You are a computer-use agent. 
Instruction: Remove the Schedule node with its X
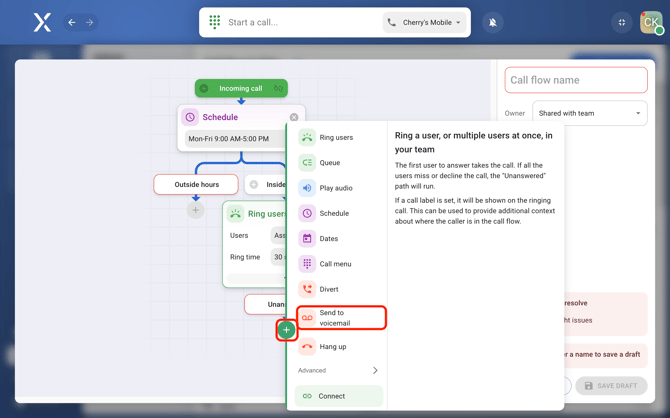tap(294, 117)
